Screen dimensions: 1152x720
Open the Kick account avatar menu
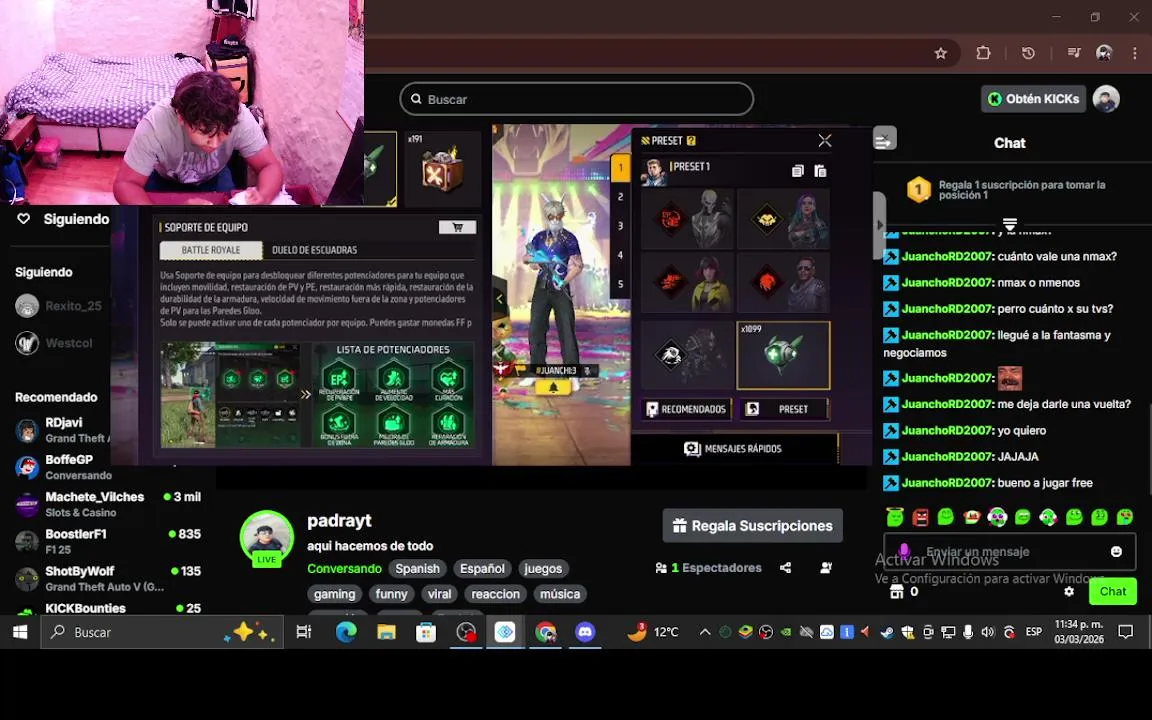pos(1106,98)
